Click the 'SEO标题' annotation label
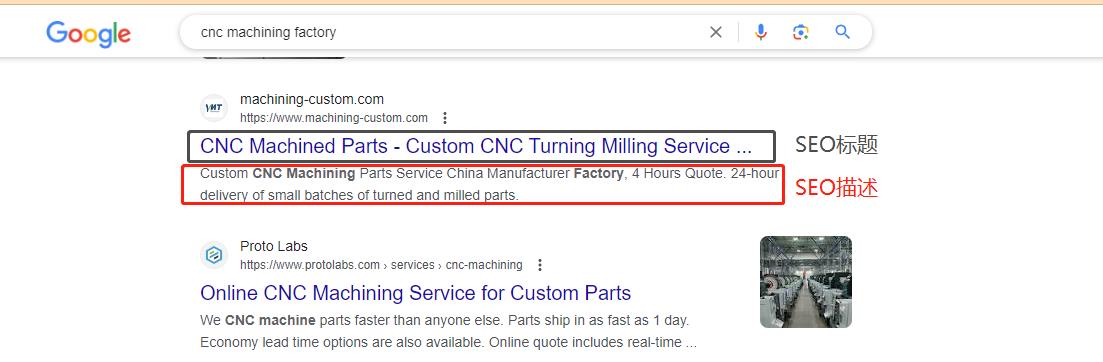The height and width of the screenshot is (362, 1103). pyautogui.click(x=836, y=146)
